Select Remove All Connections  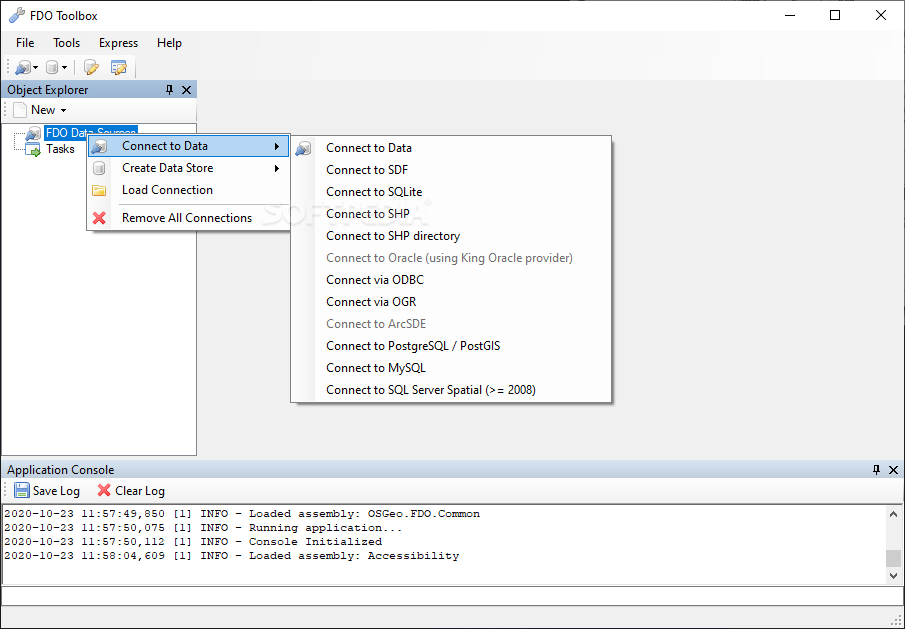tap(188, 218)
